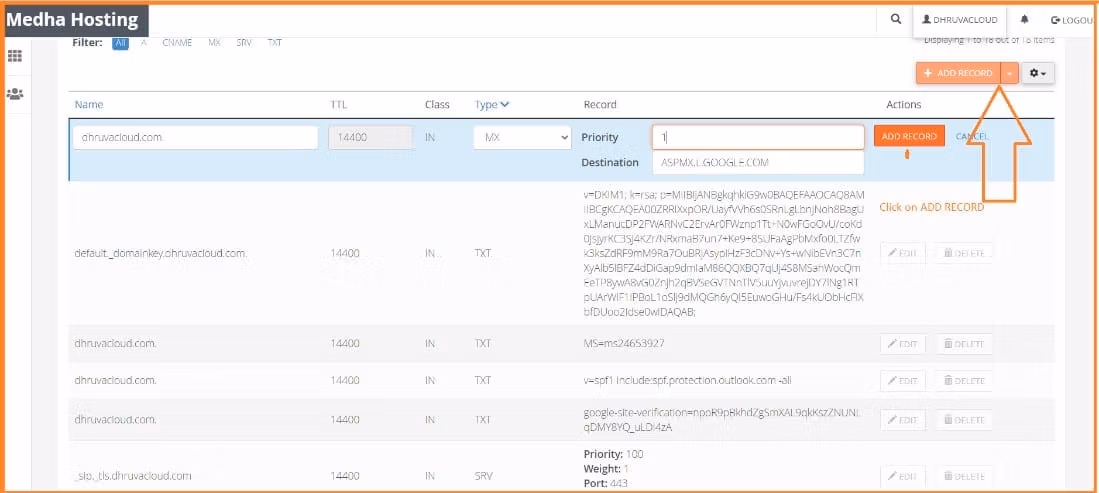The width and height of the screenshot is (1099, 493).
Task: Cancel the new record row
Action: (971, 136)
